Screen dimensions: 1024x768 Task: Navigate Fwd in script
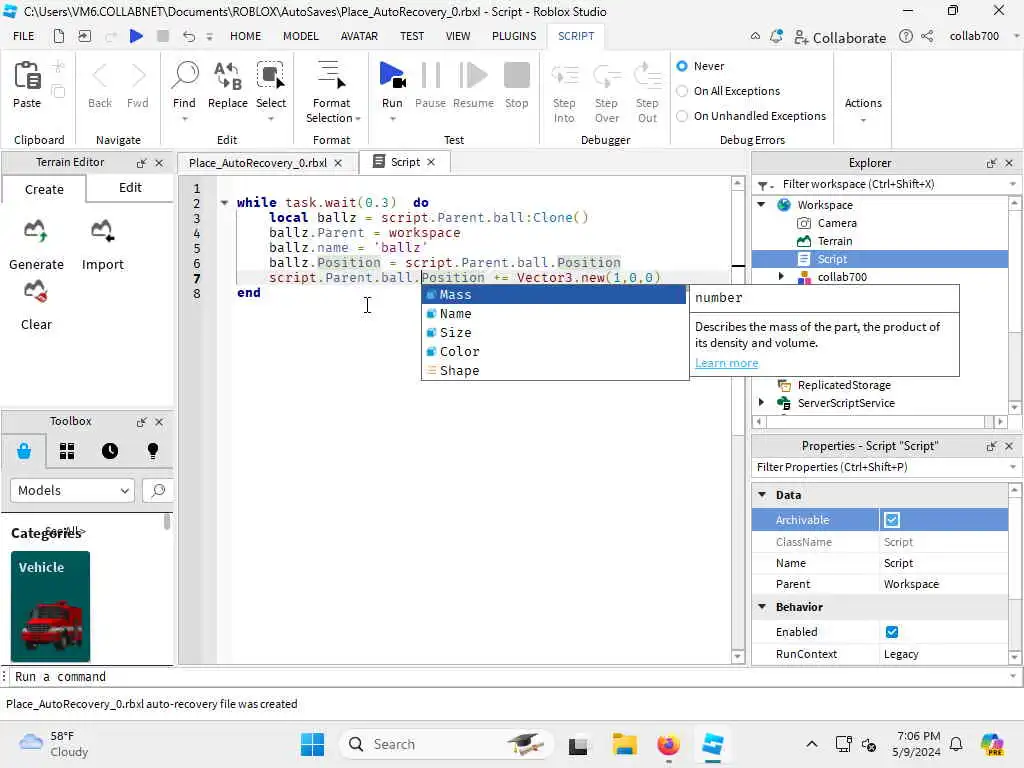[x=138, y=76]
